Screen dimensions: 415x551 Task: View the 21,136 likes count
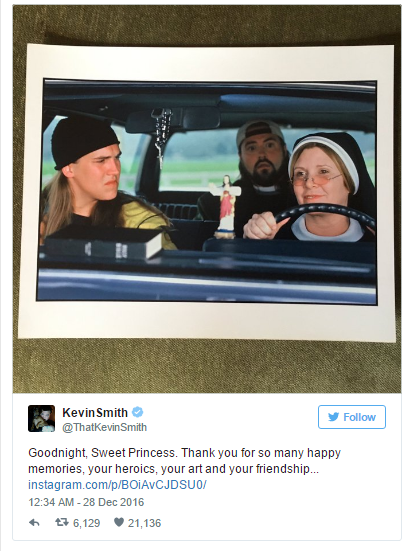pos(144,523)
